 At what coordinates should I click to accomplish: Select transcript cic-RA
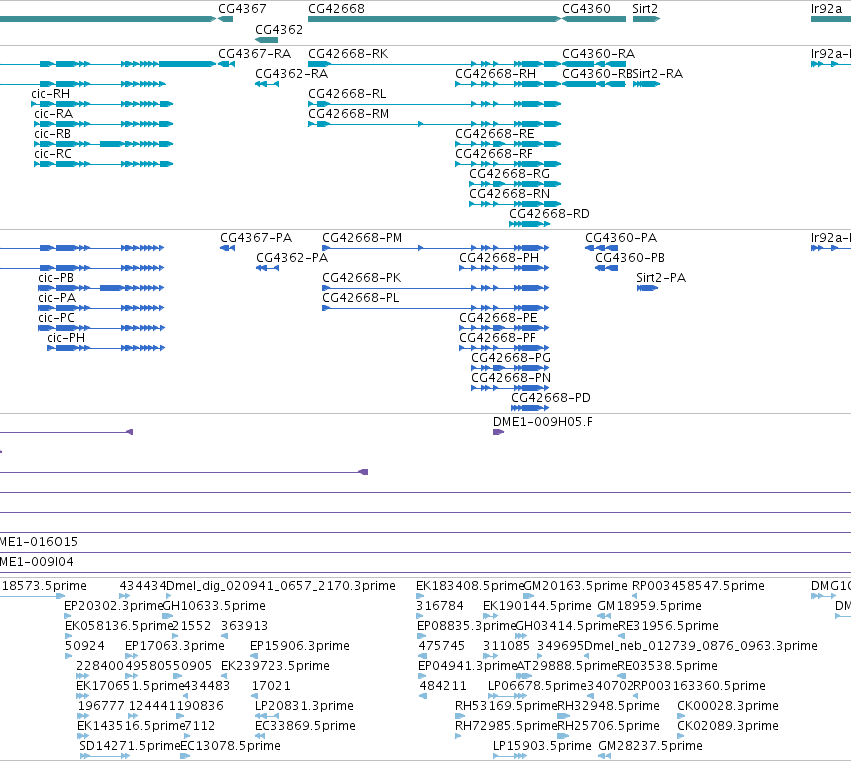54,114
